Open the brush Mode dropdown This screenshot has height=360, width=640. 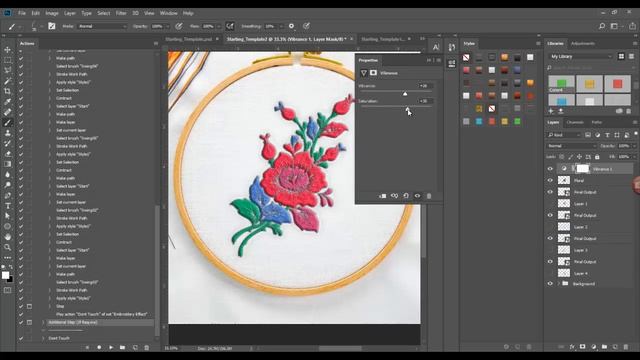[102, 26]
